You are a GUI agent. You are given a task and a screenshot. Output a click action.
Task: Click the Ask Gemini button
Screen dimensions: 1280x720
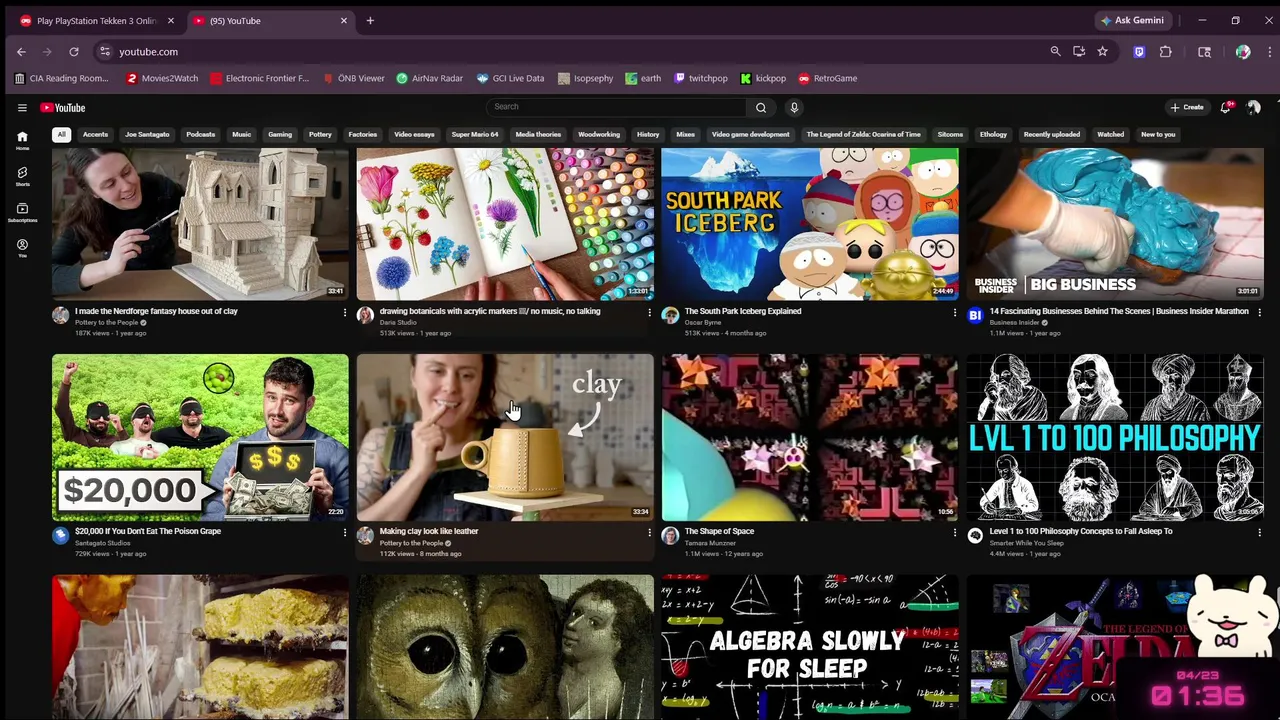(1133, 20)
